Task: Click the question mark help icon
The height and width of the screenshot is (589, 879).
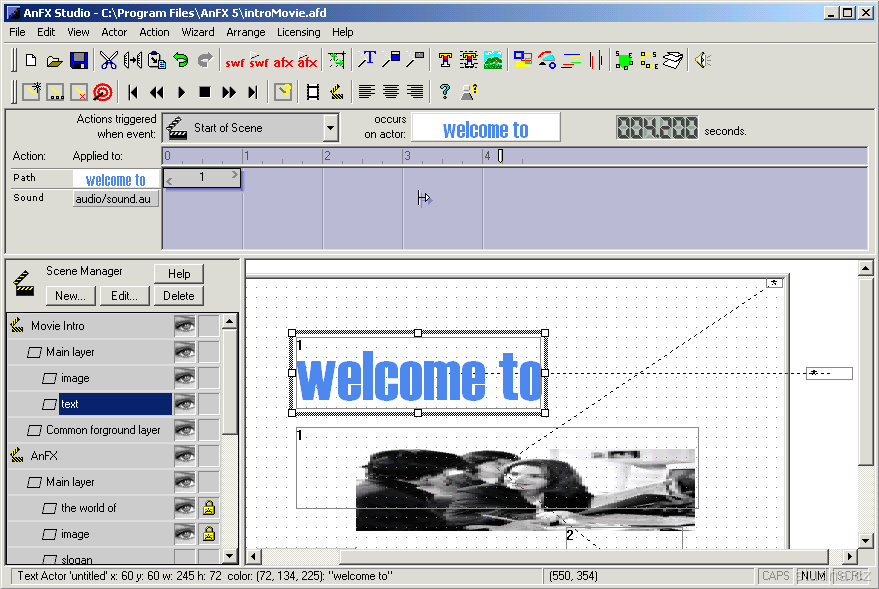Action: pos(444,92)
